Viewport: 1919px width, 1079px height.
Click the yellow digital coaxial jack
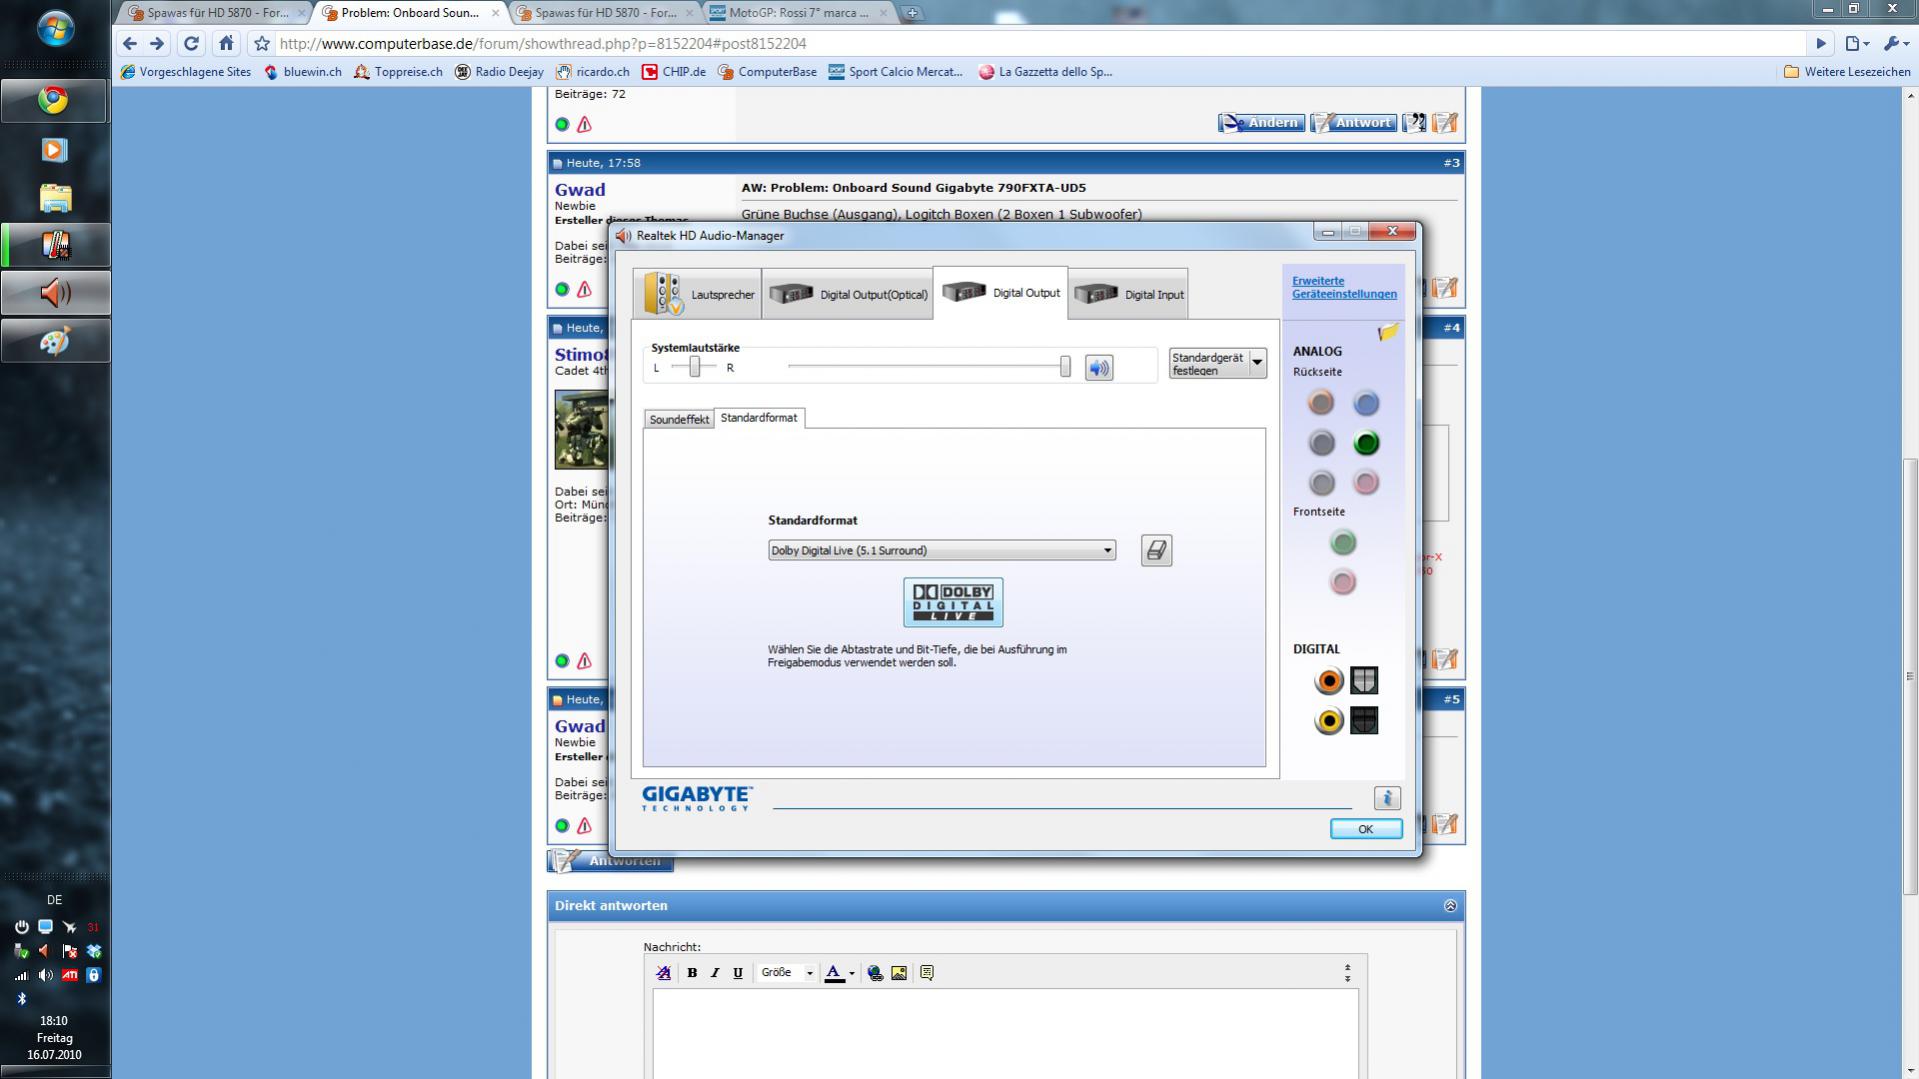tap(1328, 720)
